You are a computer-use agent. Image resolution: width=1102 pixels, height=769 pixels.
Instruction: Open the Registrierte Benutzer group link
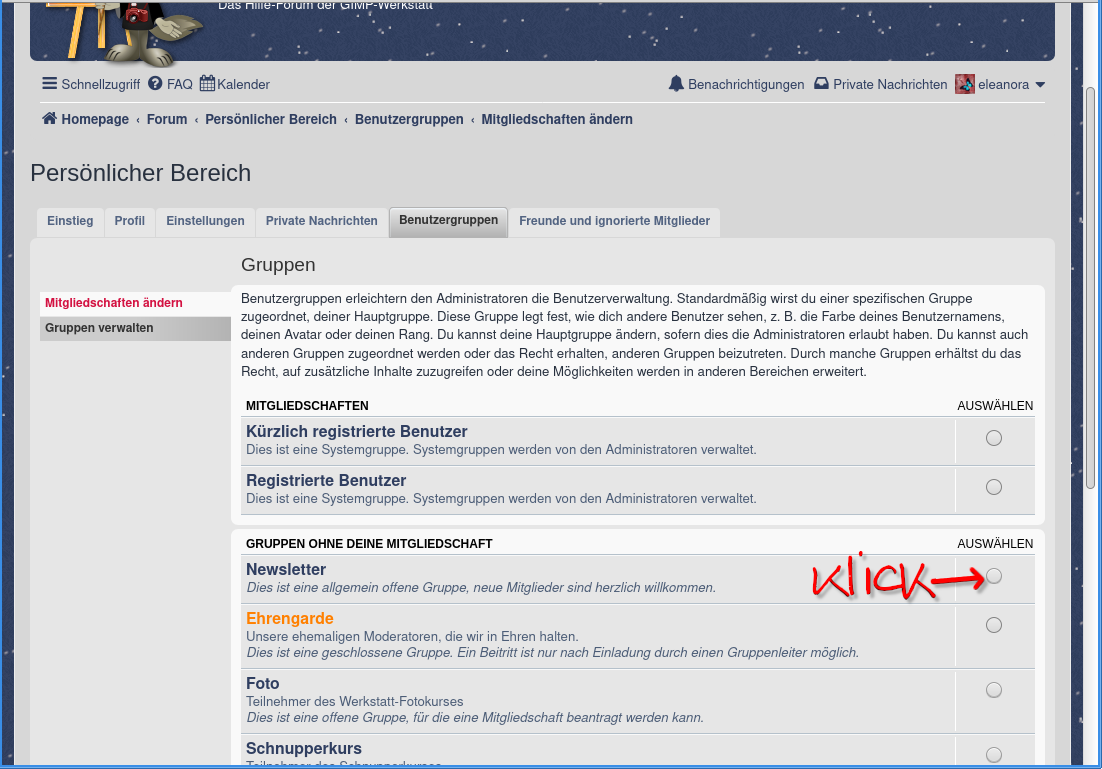326,481
